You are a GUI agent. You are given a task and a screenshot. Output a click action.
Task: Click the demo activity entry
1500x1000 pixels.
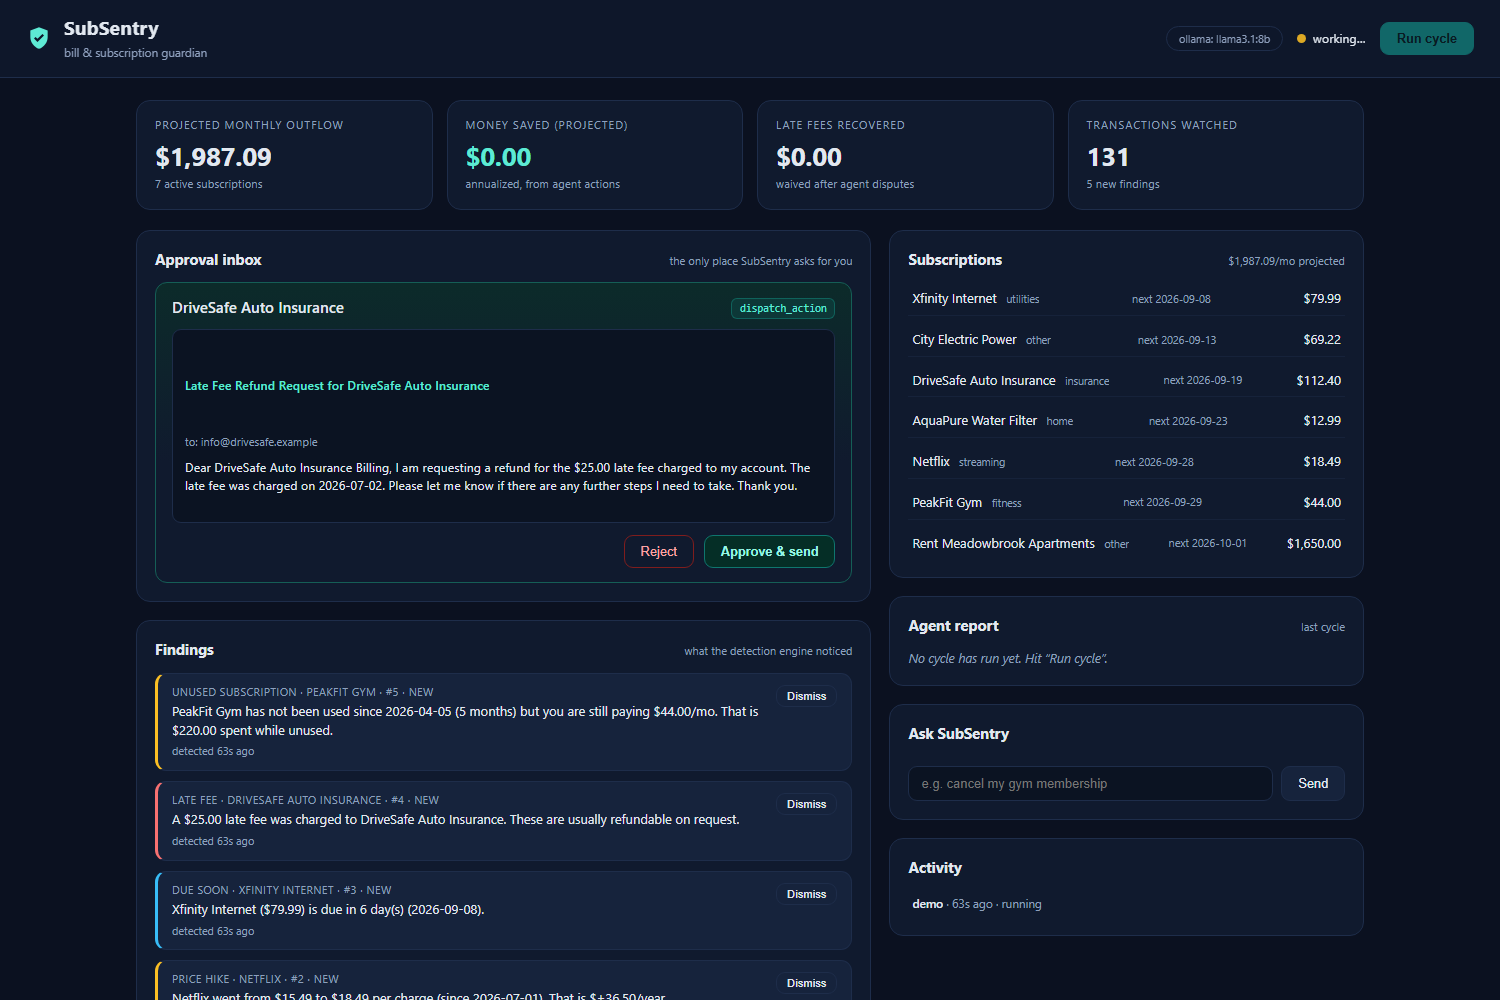[x=976, y=904]
